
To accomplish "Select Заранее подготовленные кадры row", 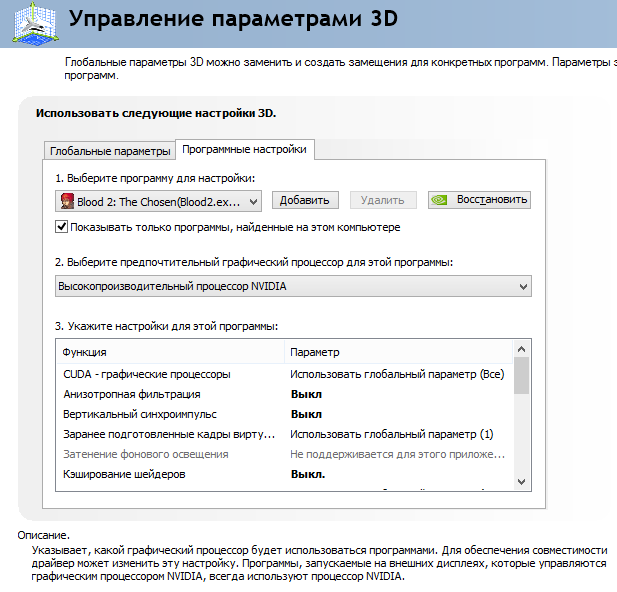I will point(284,434).
